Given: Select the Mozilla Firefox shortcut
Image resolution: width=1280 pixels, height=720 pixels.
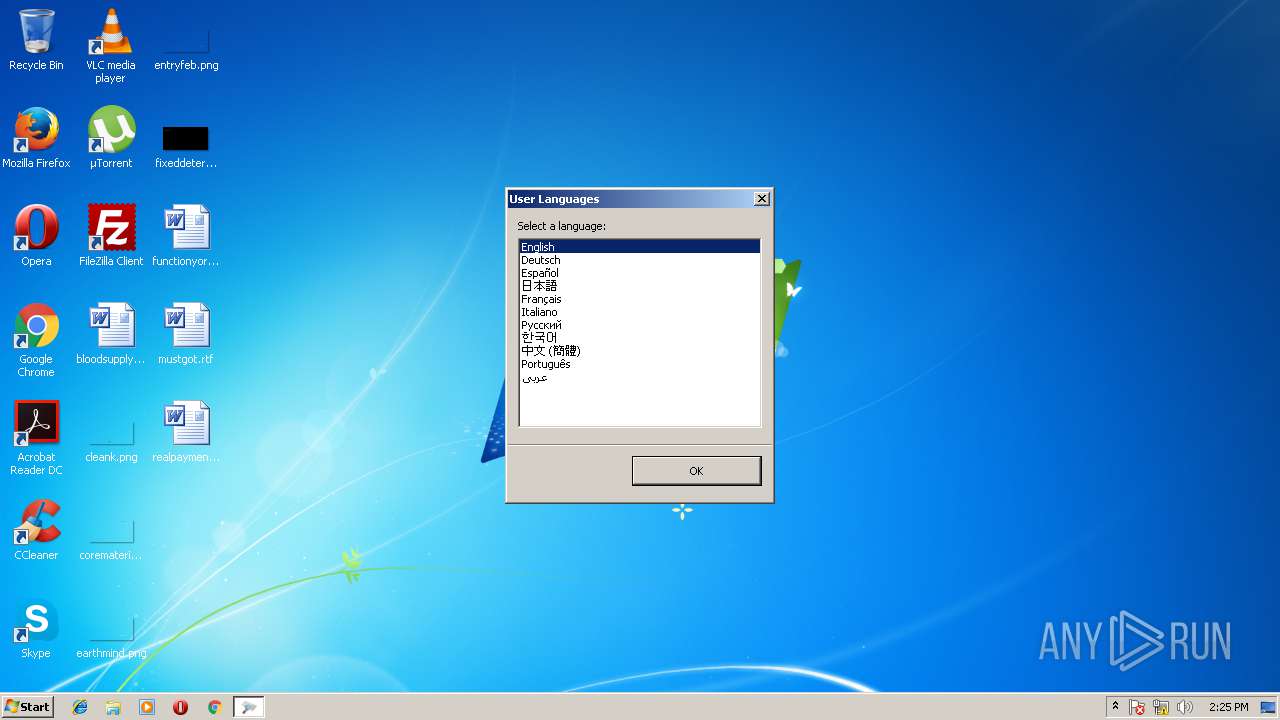Looking at the screenshot, I should pyautogui.click(x=36, y=138).
